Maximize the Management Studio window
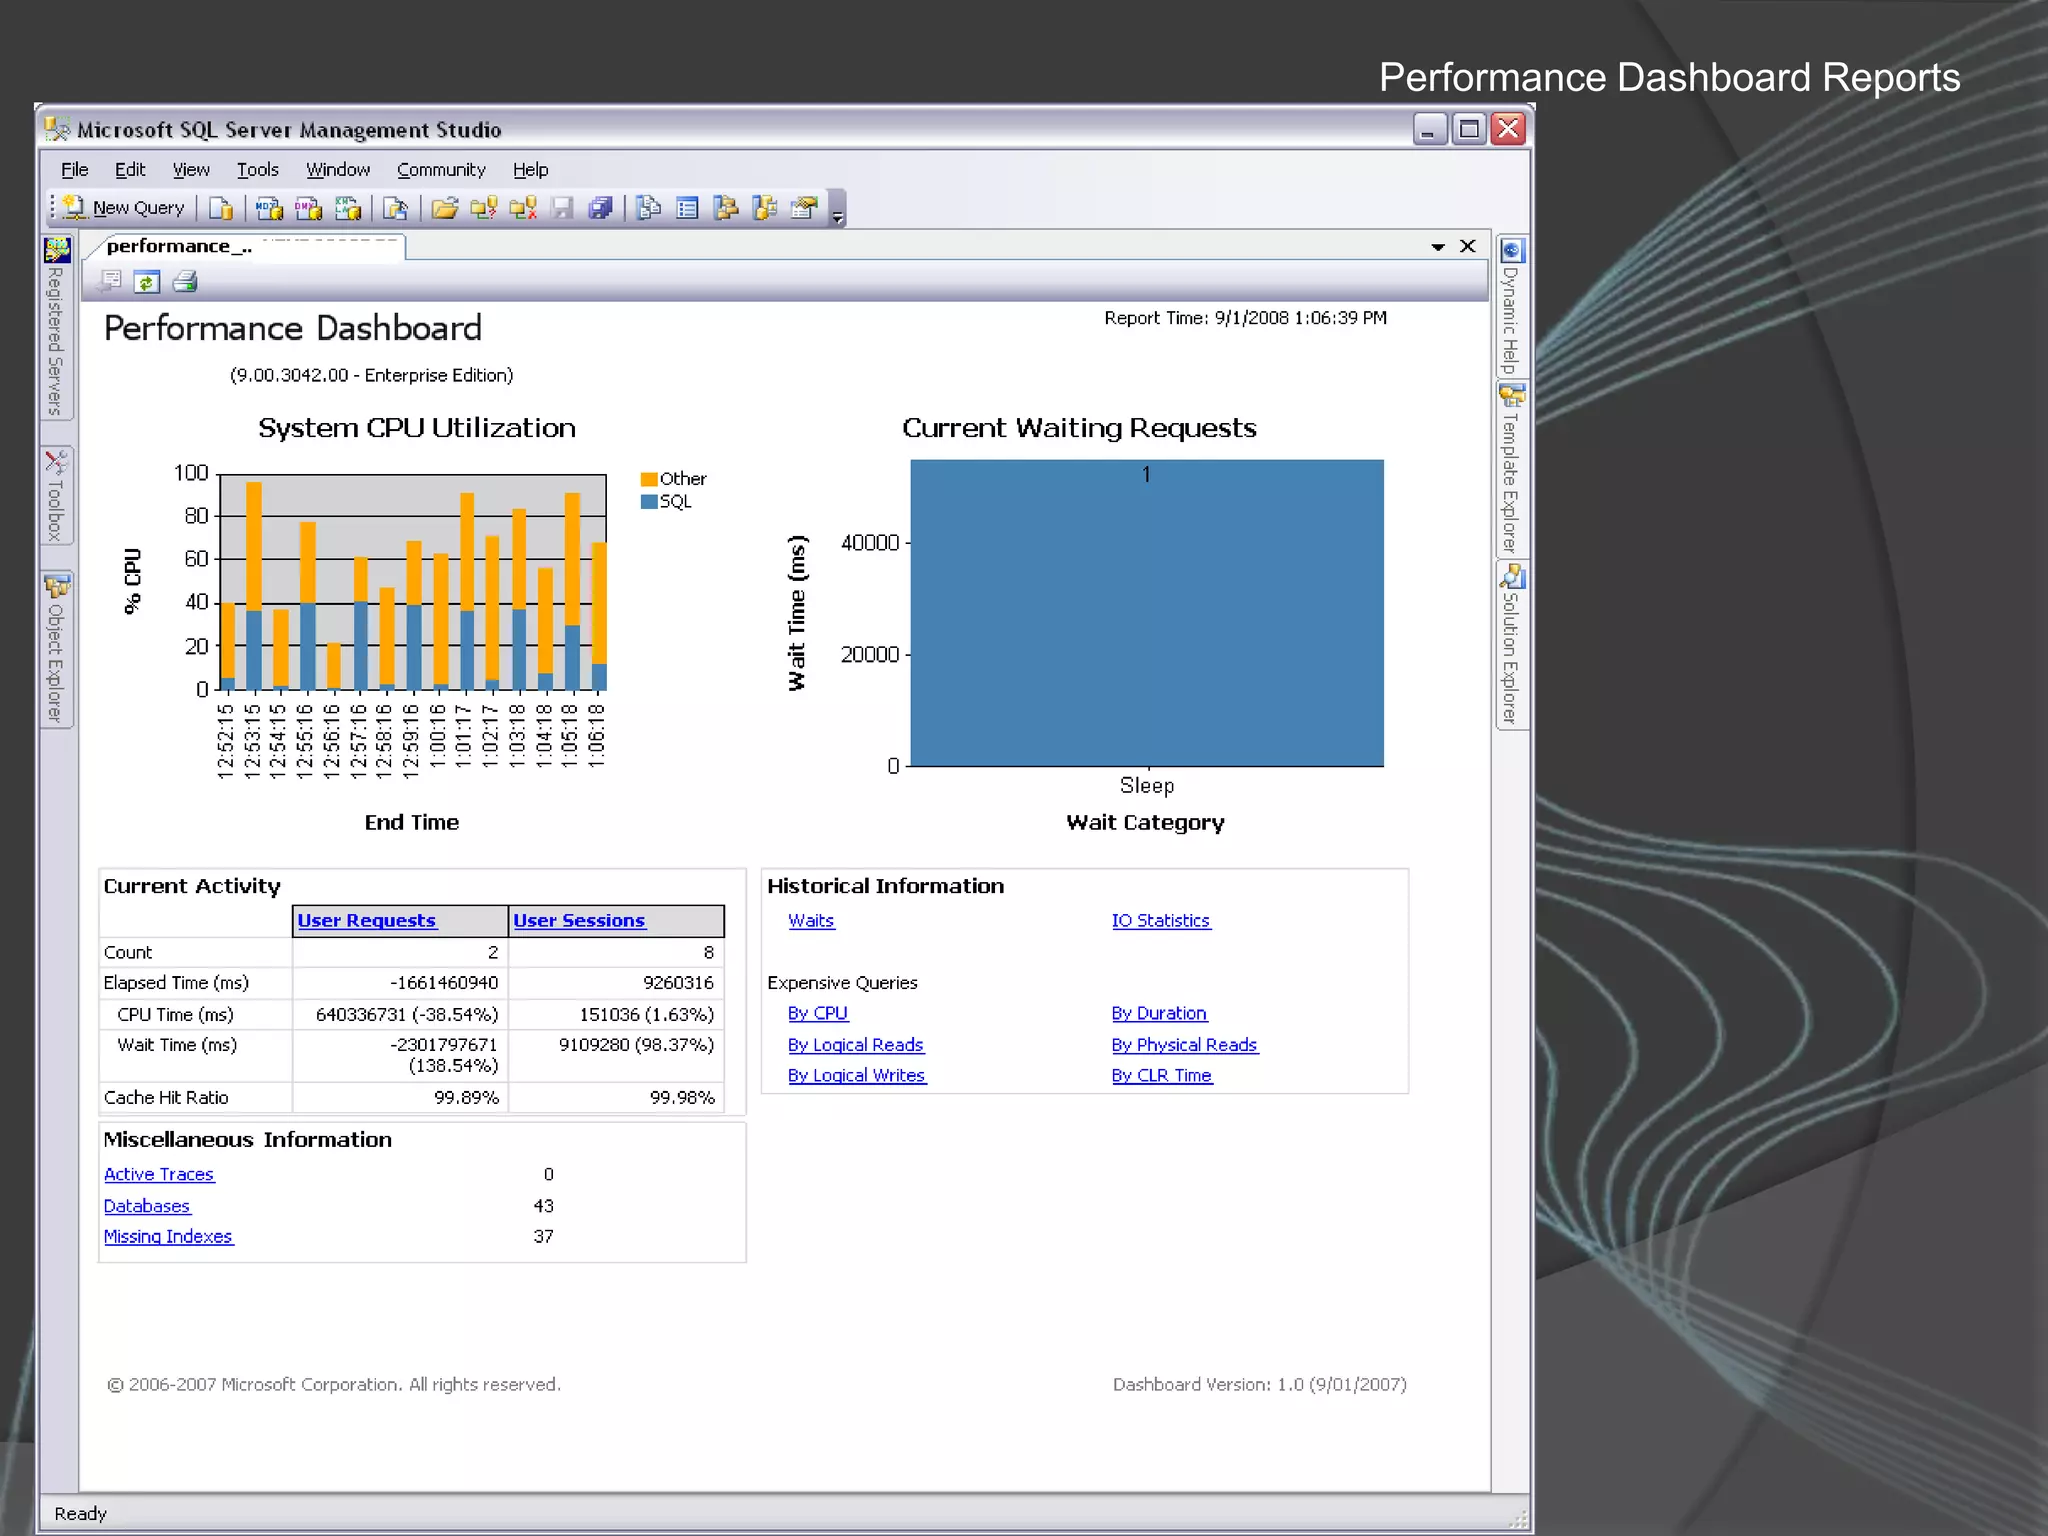2048x1536 pixels. [x=1469, y=129]
